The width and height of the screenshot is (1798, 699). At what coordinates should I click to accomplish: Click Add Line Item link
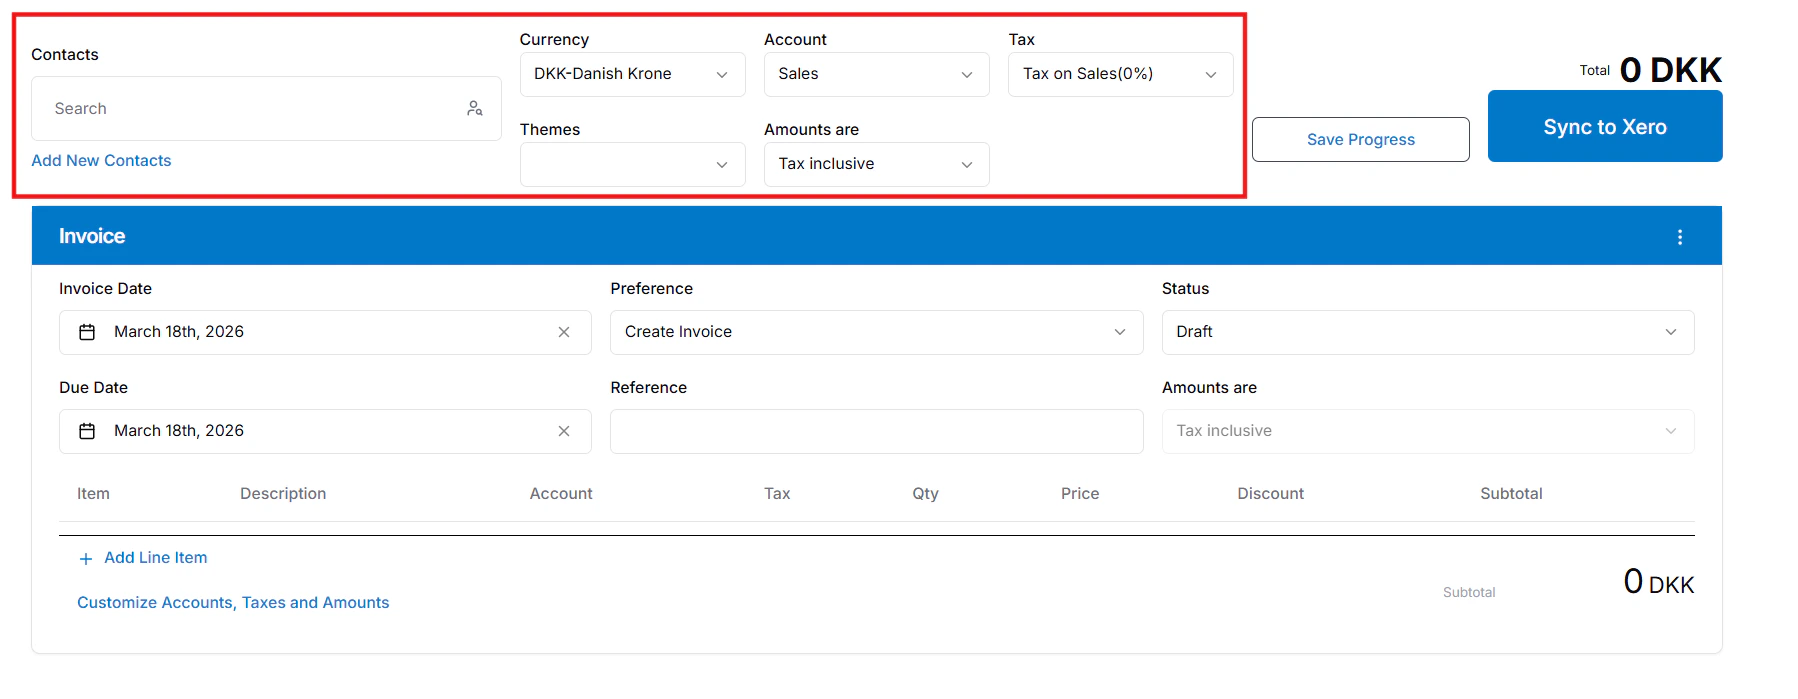point(155,557)
